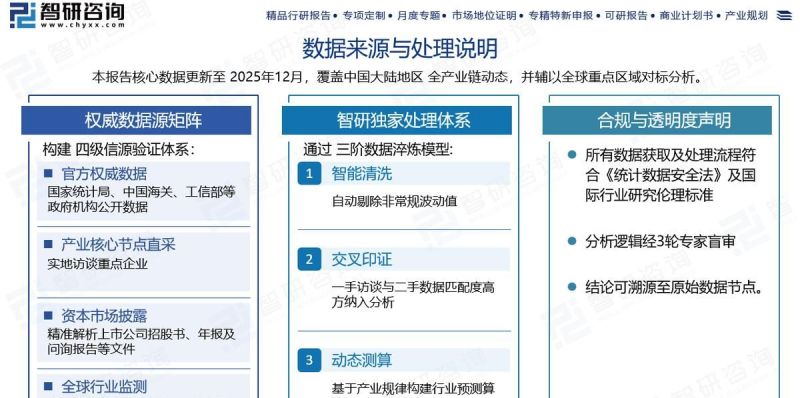Open the 商业计划书 header link
800x398 pixels.
click(x=686, y=16)
